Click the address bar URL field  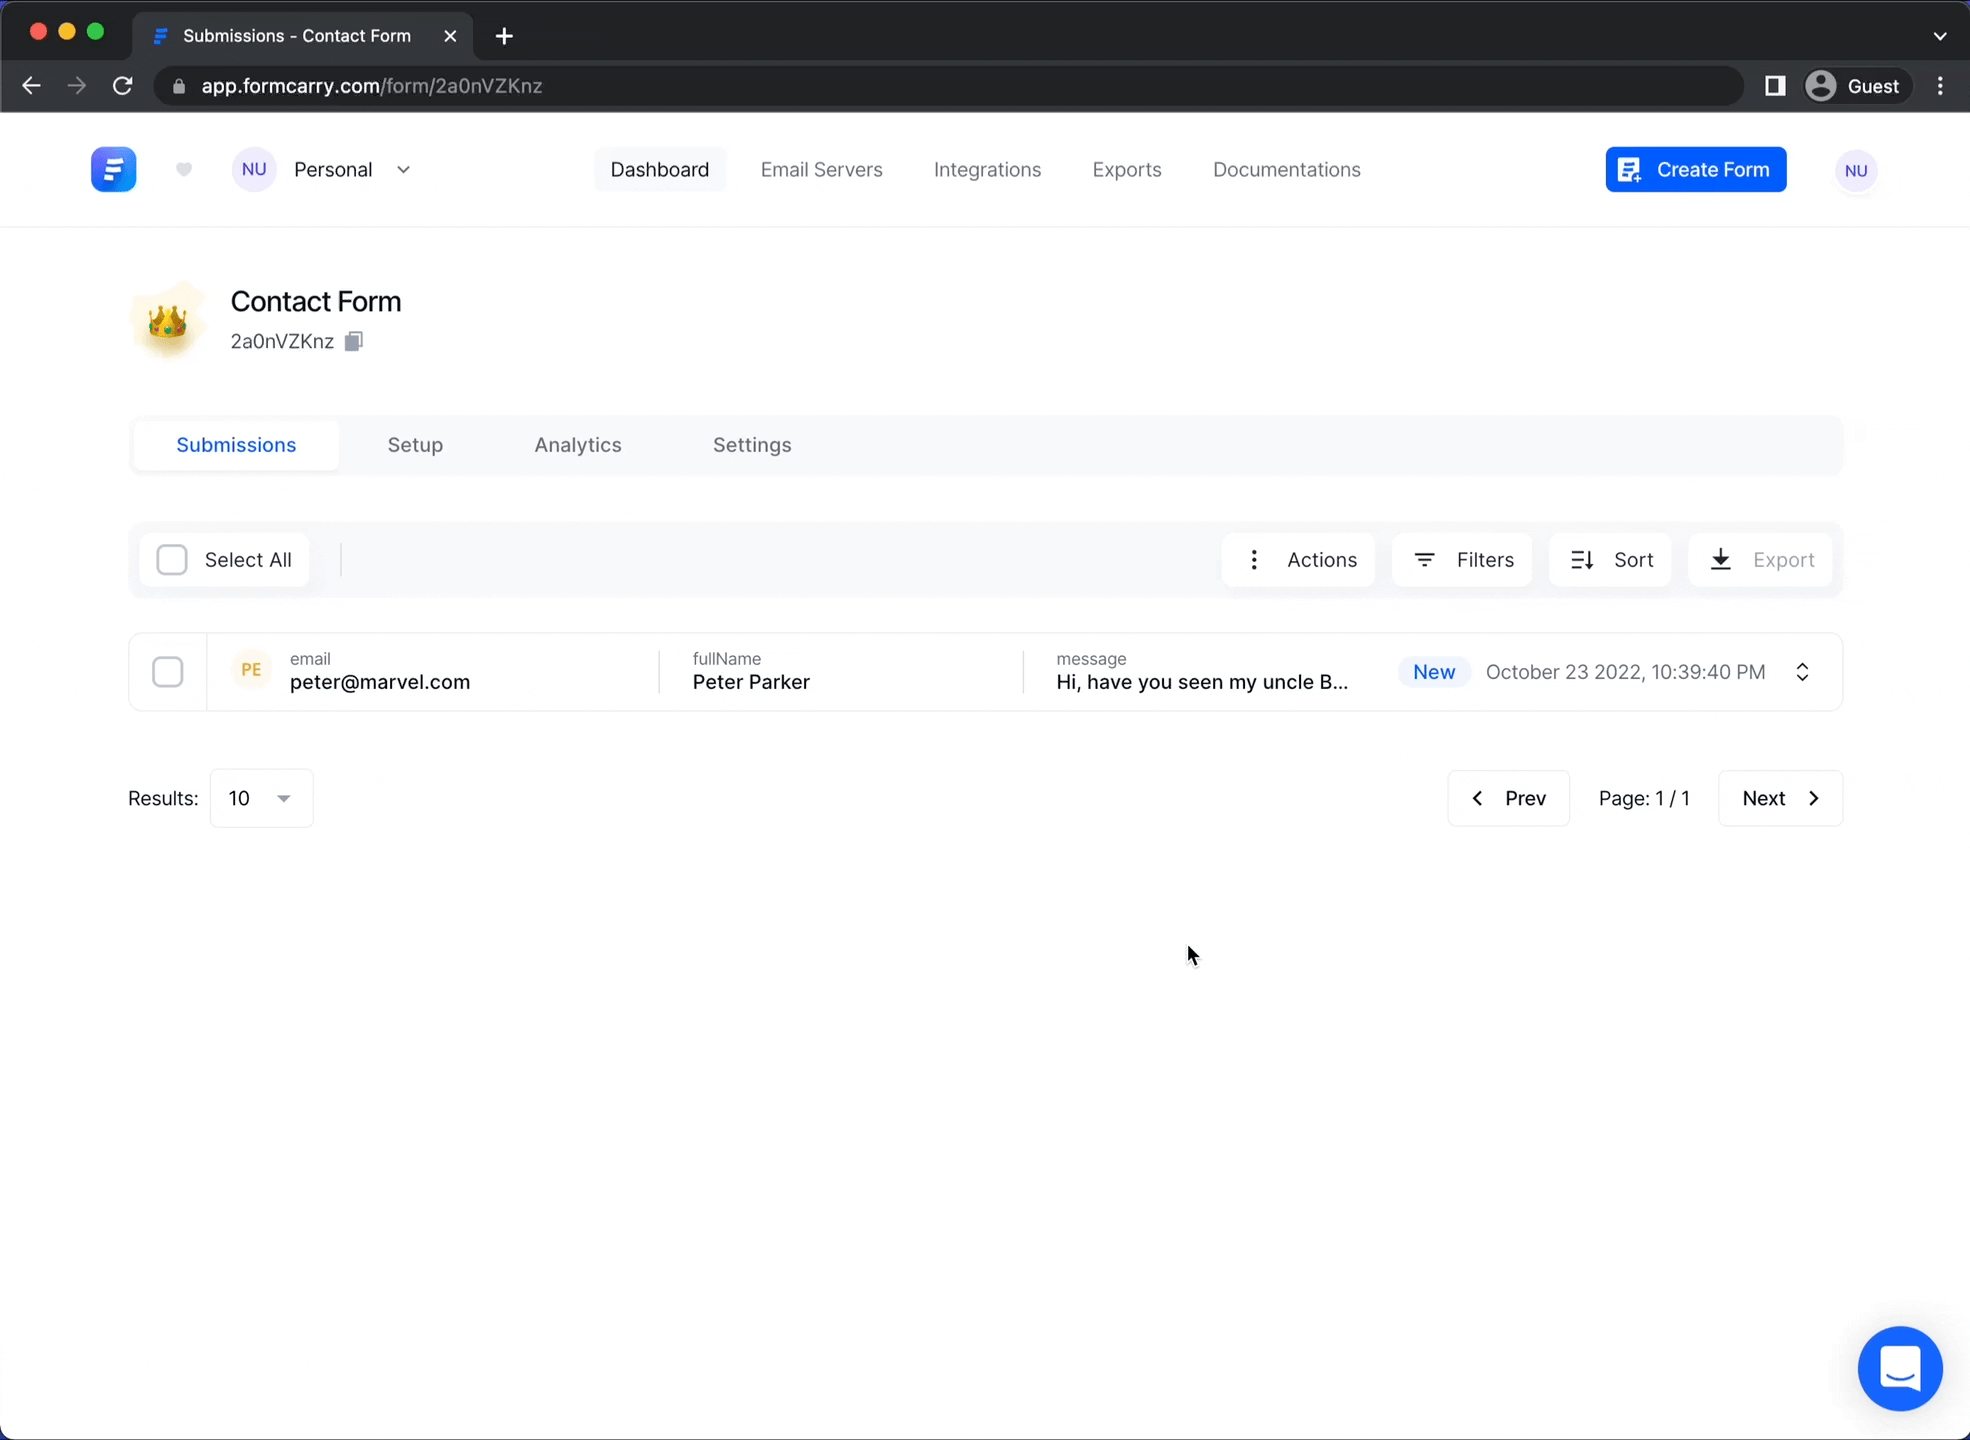tap(950, 86)
